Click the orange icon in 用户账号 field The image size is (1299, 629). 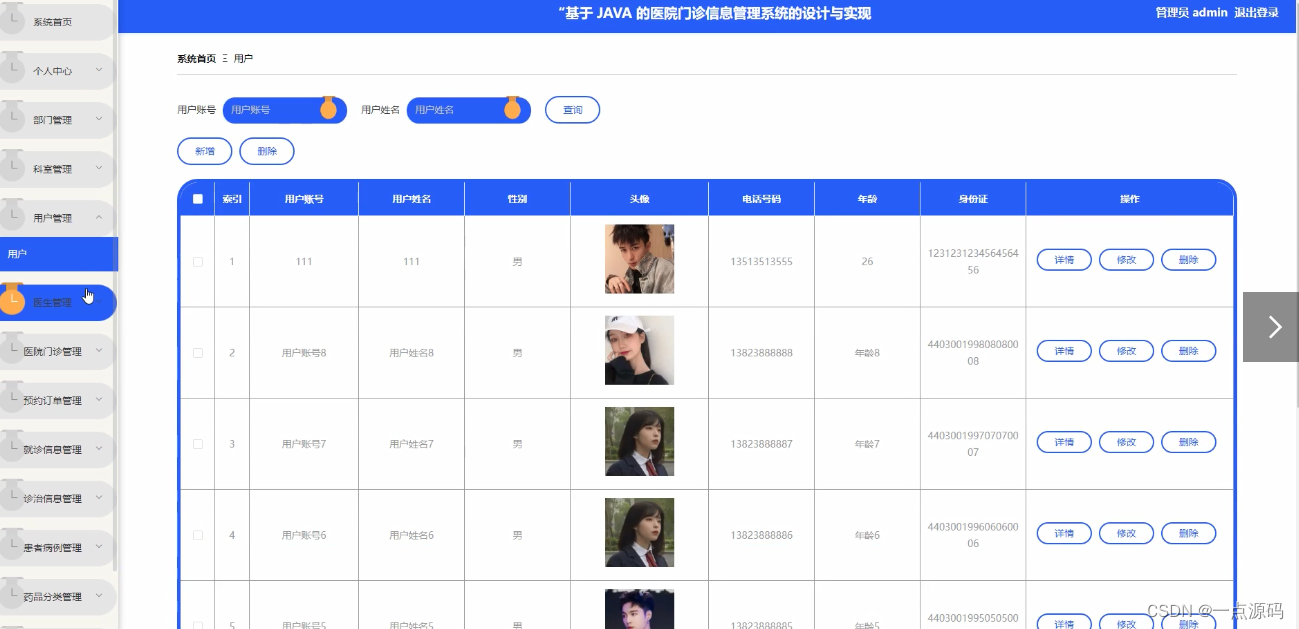coord(328,109)
